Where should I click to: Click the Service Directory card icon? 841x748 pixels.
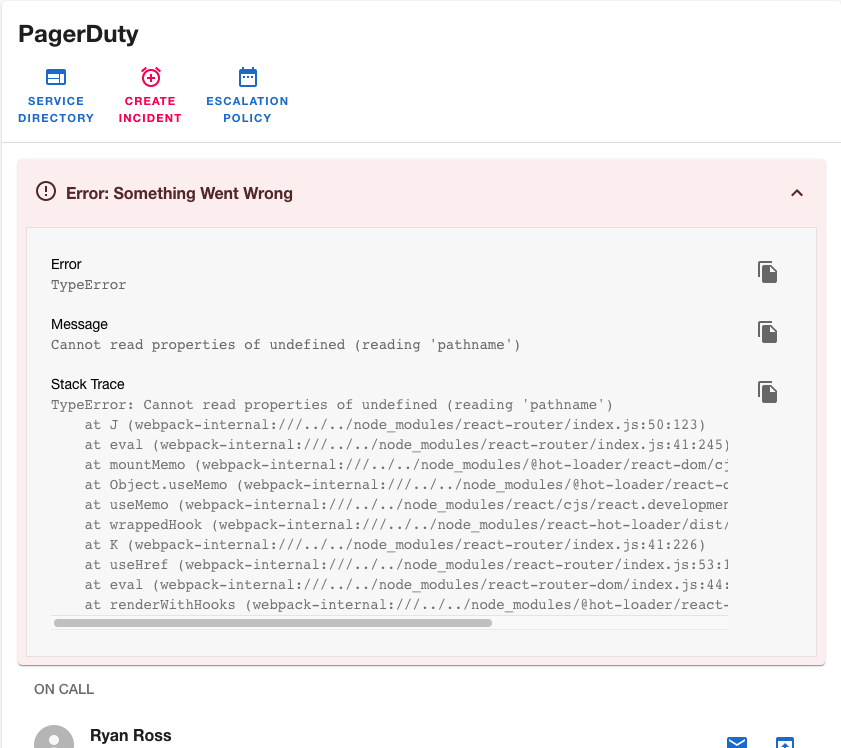tap(55, 77)
